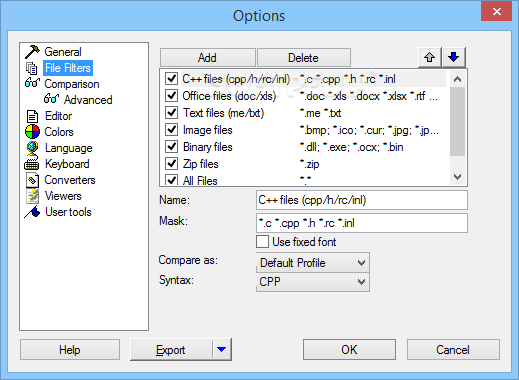This screenshot has height=380, width=519.
Task: Select the "Zip files" row
Action: 305,164
